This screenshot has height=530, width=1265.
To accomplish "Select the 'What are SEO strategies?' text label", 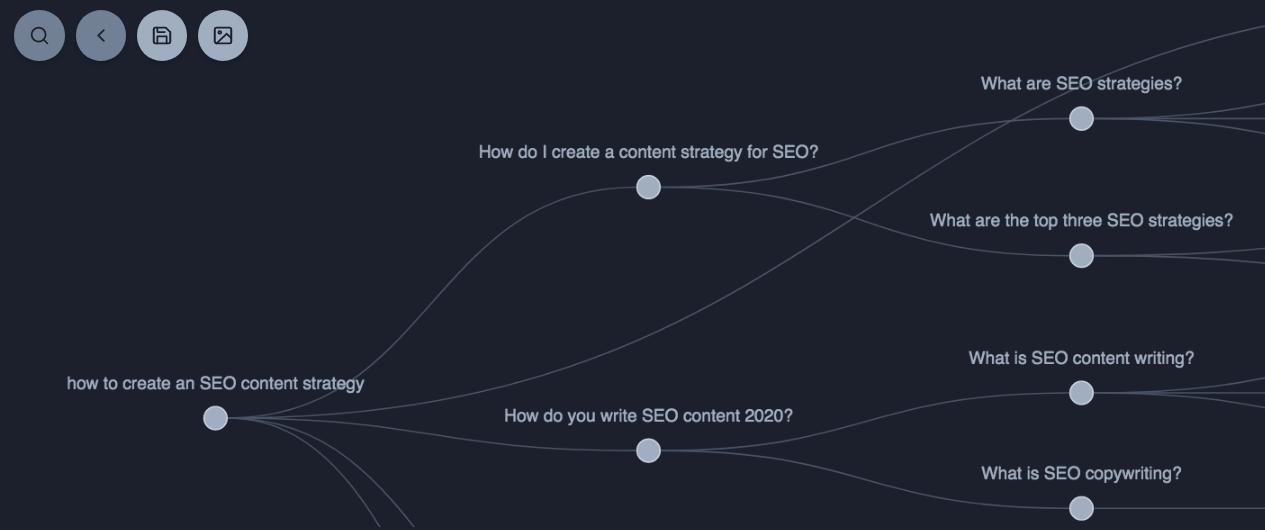I will (x=1081, y=84).
